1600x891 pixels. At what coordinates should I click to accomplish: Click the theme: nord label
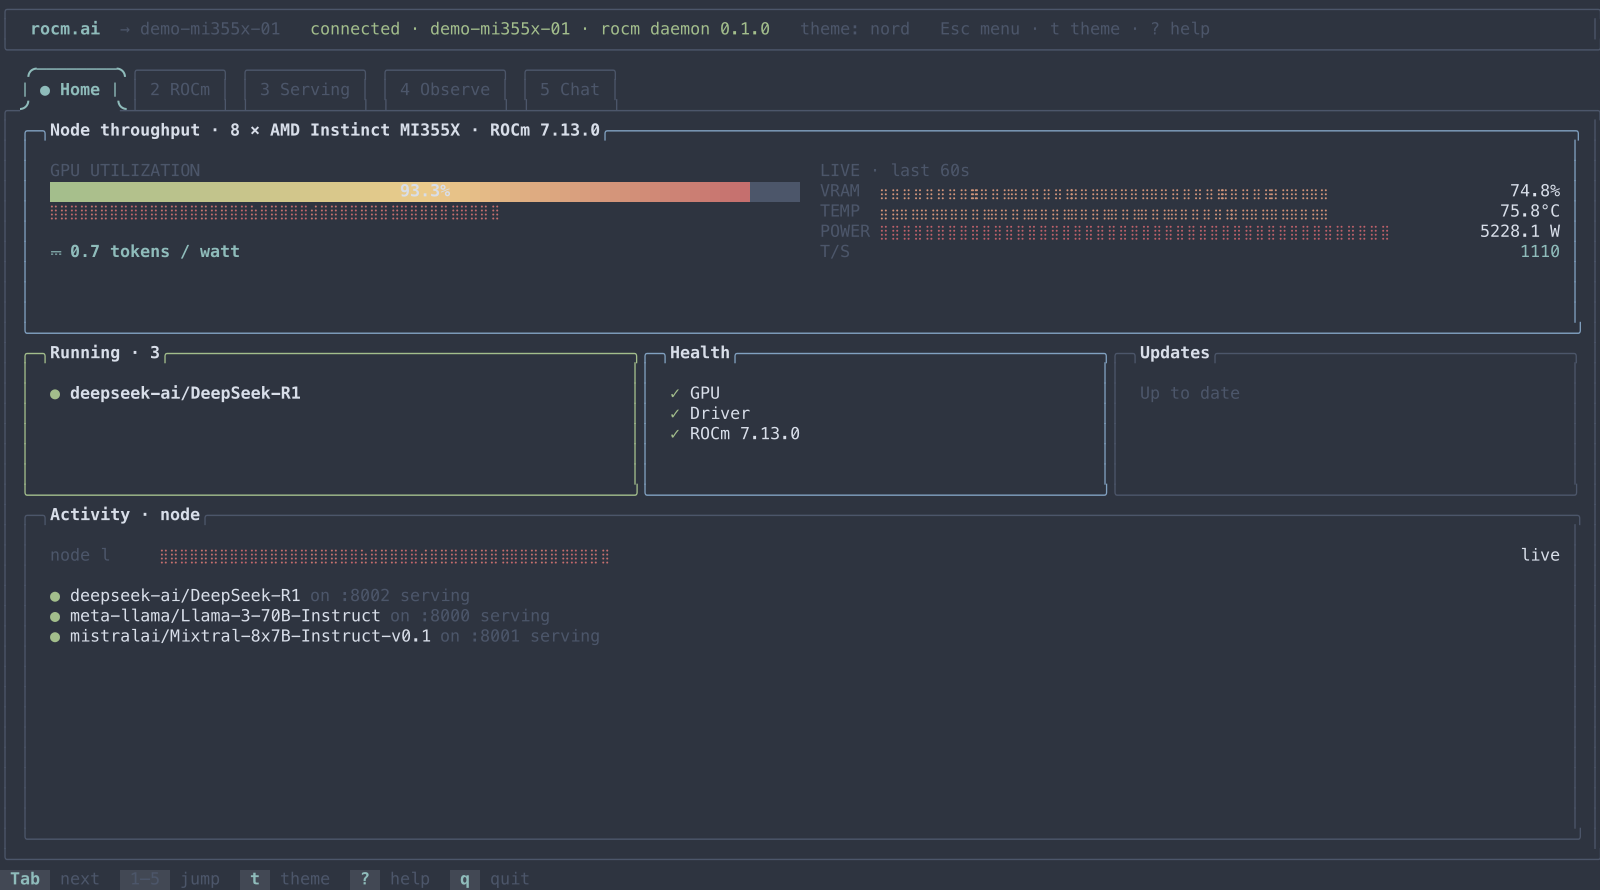855,29
